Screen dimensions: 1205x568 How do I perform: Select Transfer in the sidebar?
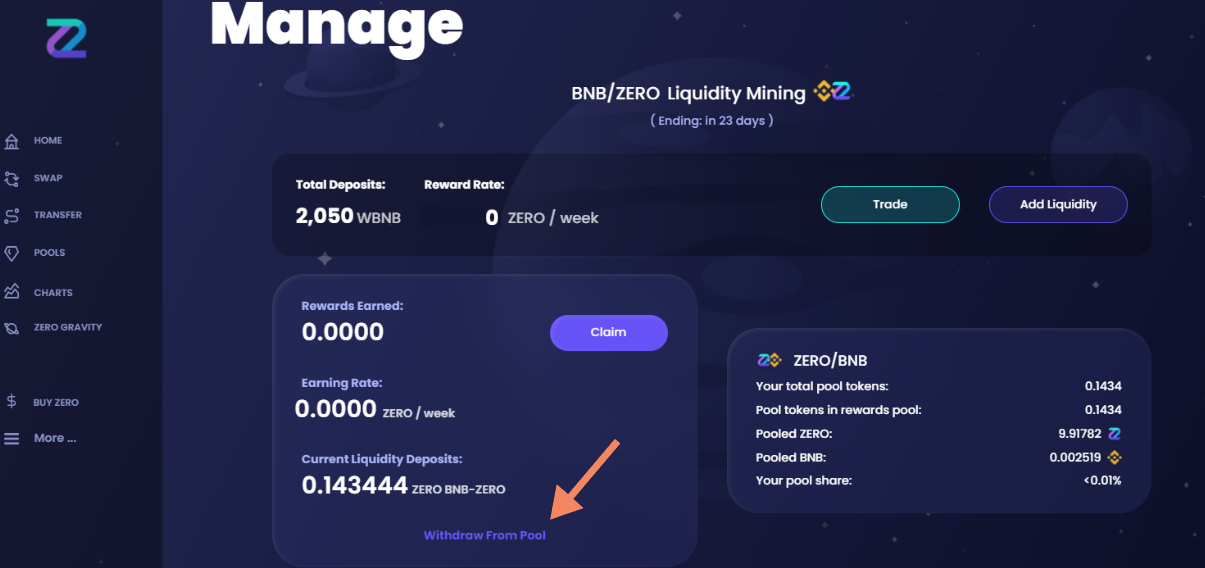coord(58,215)
